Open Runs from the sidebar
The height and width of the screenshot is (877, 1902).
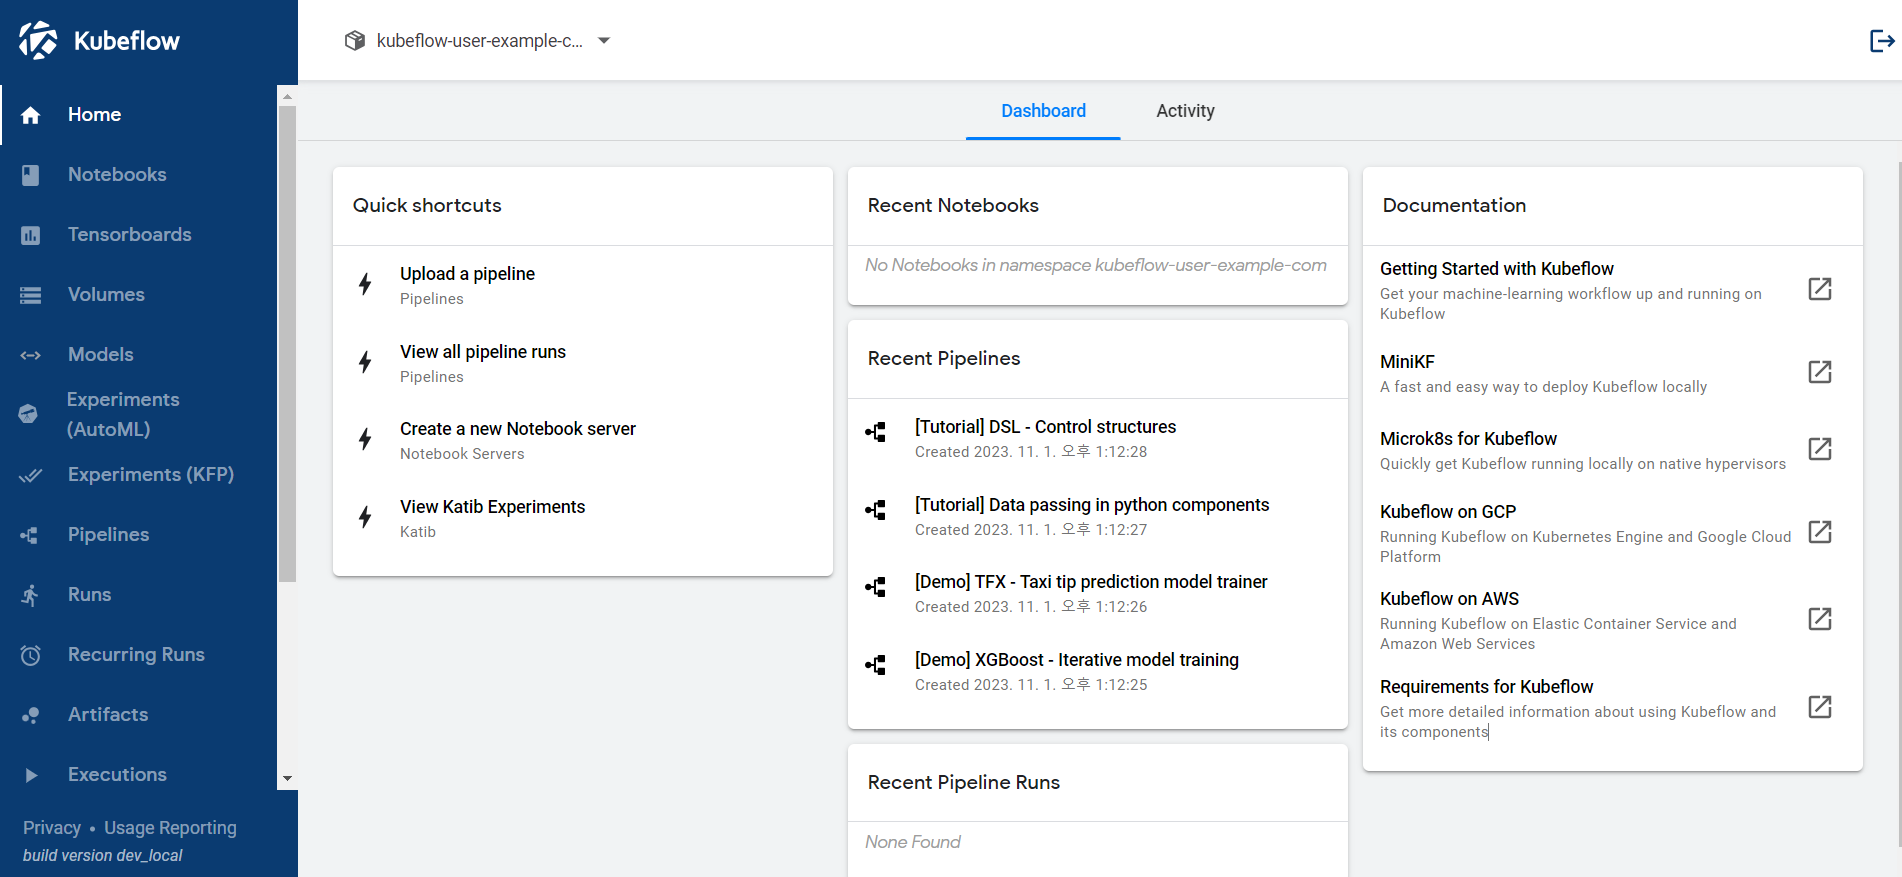pos(139,595)
